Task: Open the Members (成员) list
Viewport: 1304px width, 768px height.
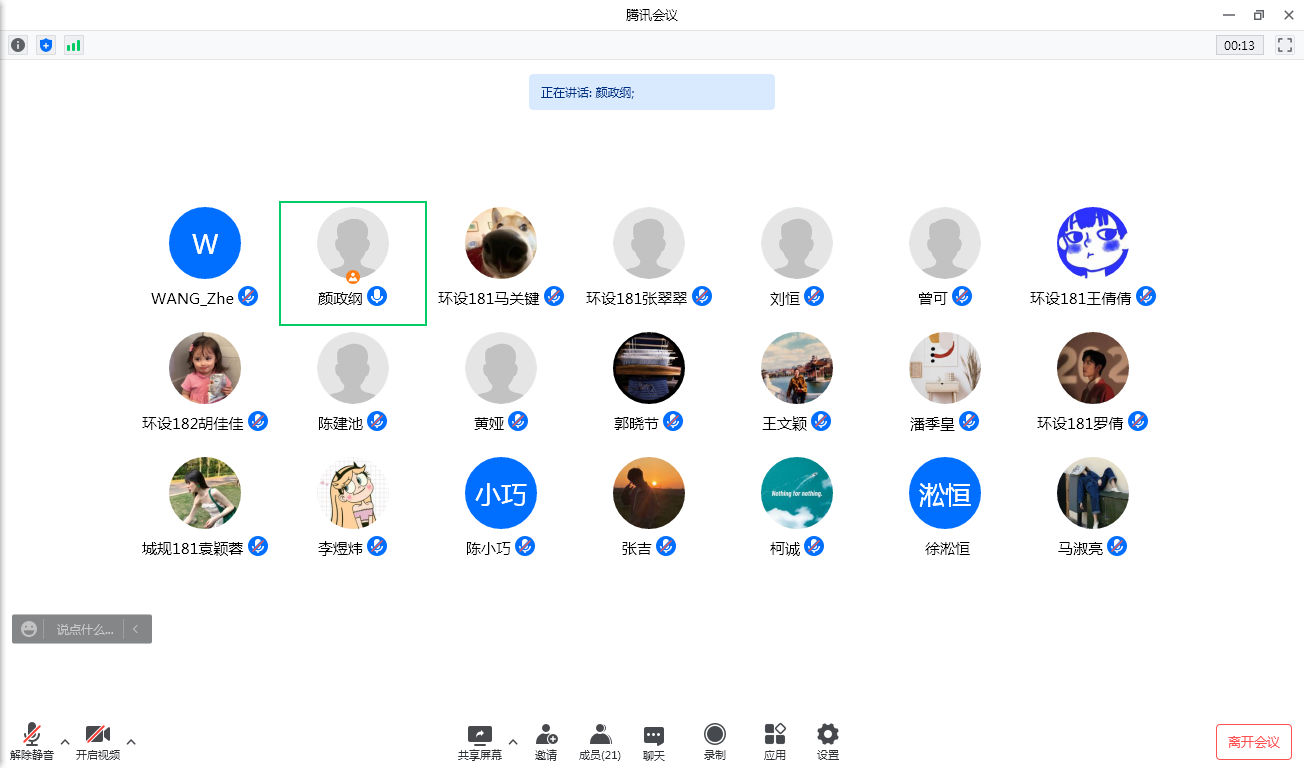Action: pos(600,742)
